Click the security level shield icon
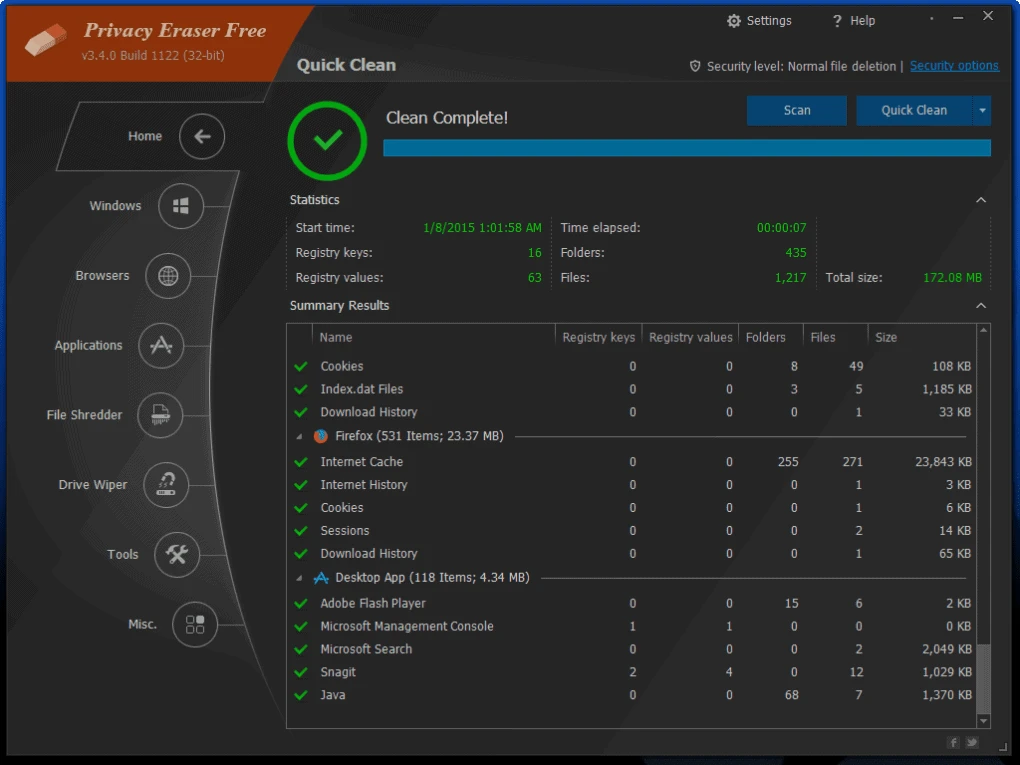 point(695,66)
